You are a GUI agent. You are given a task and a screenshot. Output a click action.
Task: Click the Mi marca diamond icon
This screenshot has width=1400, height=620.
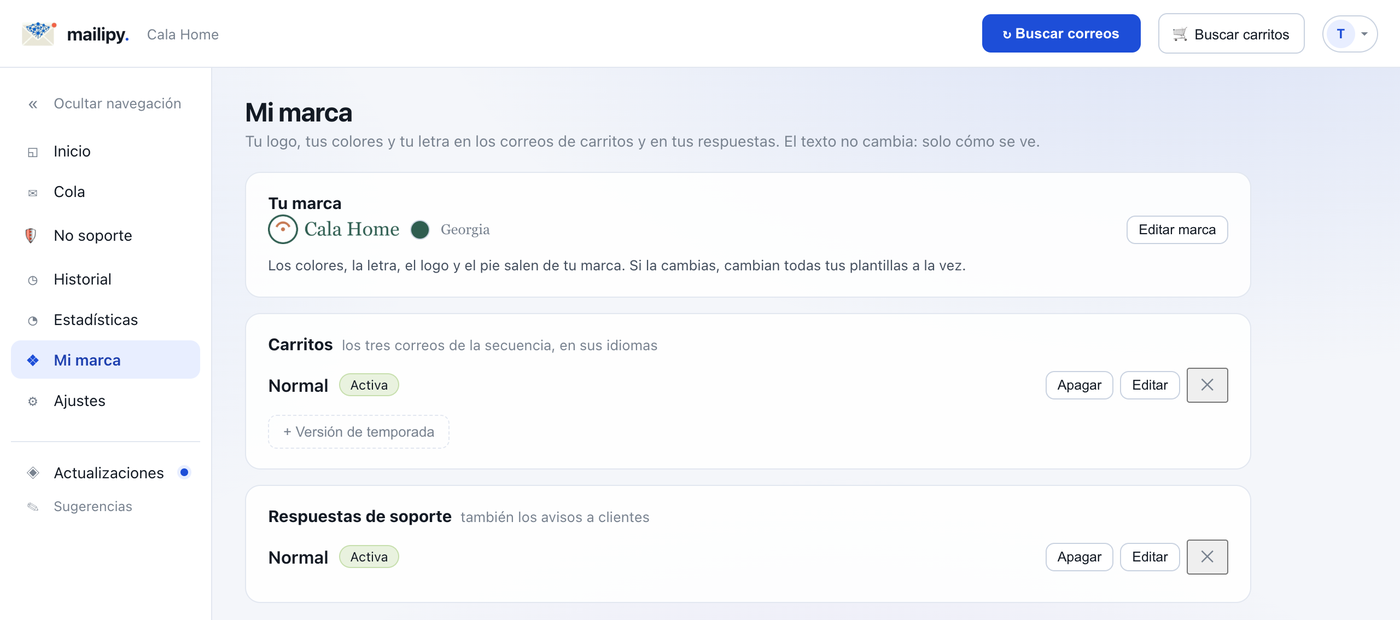coord(33,361)
